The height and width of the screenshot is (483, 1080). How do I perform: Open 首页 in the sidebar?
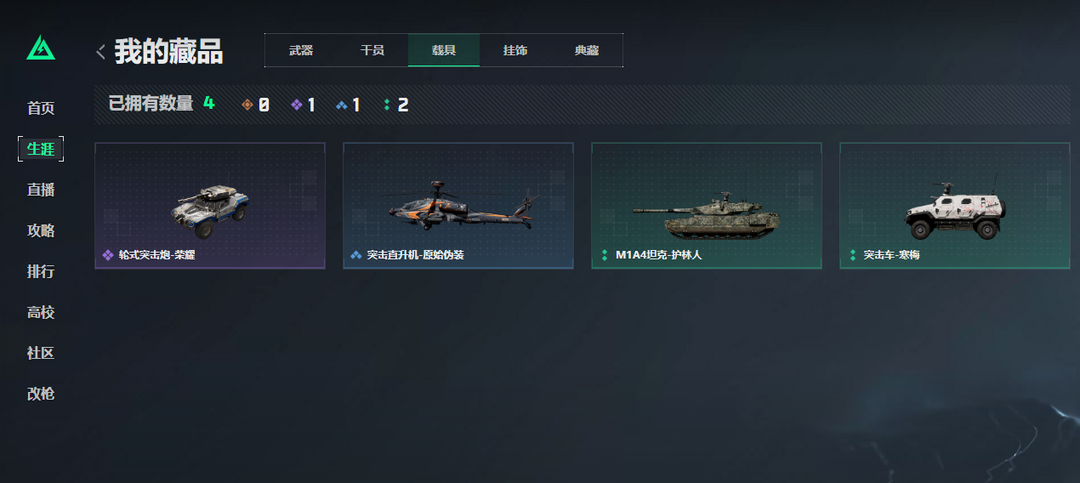click(x=41, y=108)
